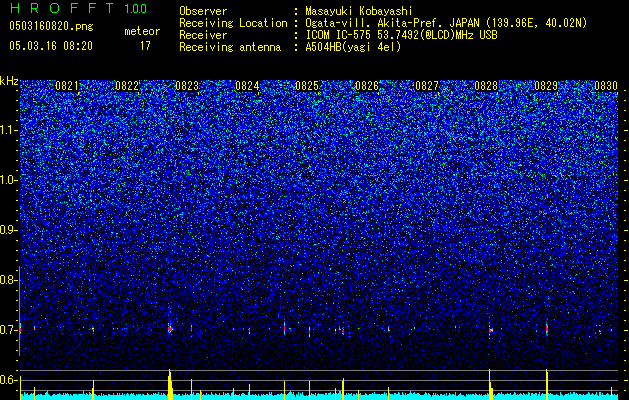Click the 0824 time marker
Viewport: 629px width, 400px height.
pyautogui.click(x=247, y=86)
